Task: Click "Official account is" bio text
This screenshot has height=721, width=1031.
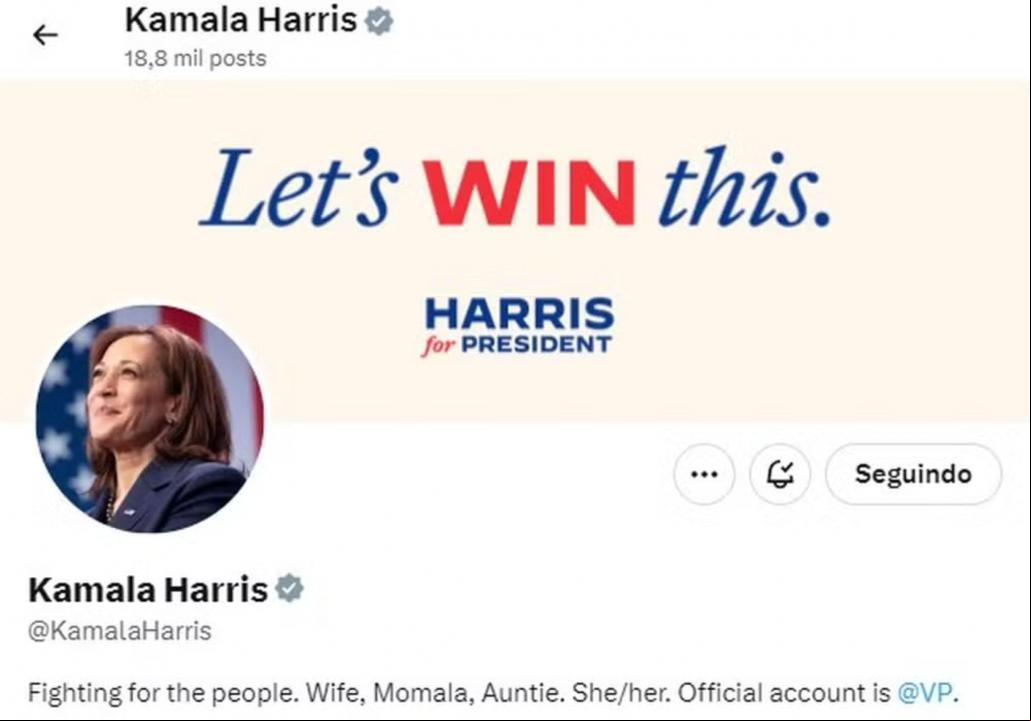Action: [x=784, y=693]
